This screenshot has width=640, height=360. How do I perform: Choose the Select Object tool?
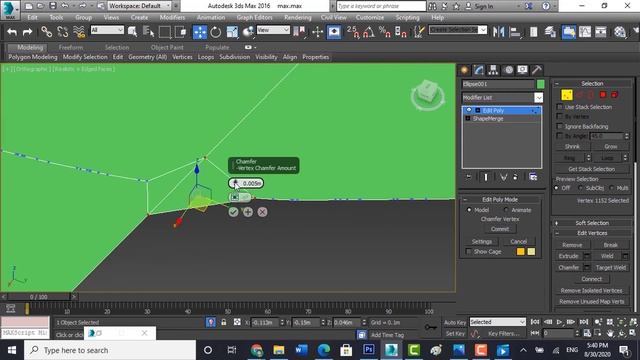(132, 32)
